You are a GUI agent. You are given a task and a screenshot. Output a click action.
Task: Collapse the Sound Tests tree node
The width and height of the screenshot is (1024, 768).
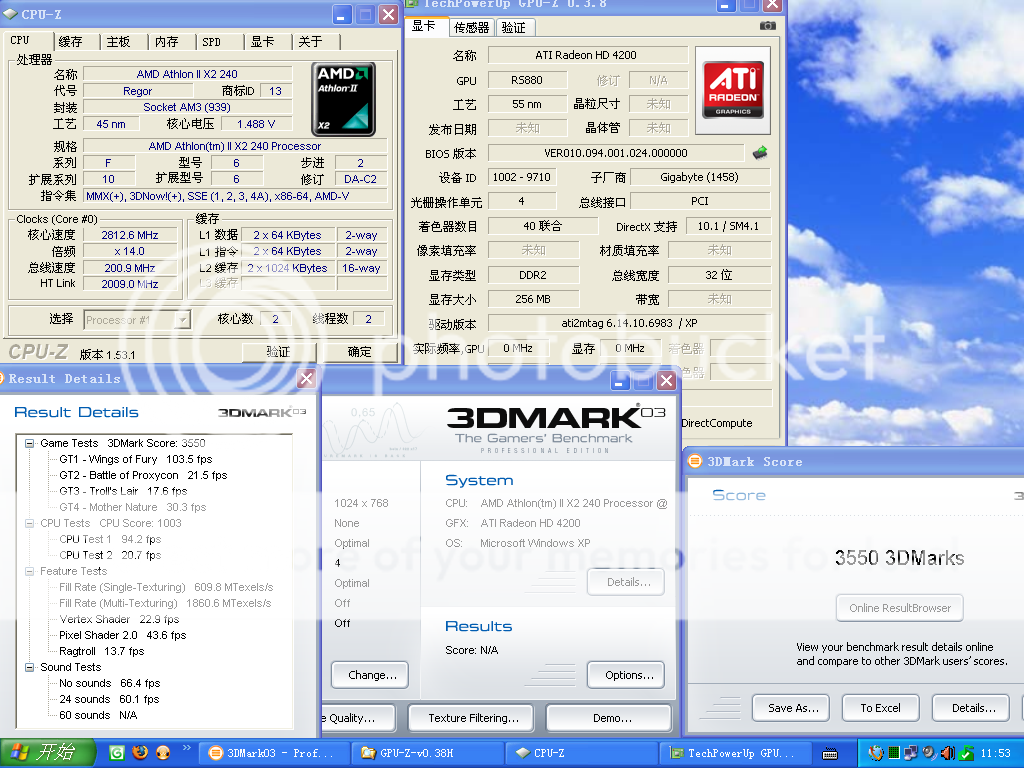click(x=29, y=667)
